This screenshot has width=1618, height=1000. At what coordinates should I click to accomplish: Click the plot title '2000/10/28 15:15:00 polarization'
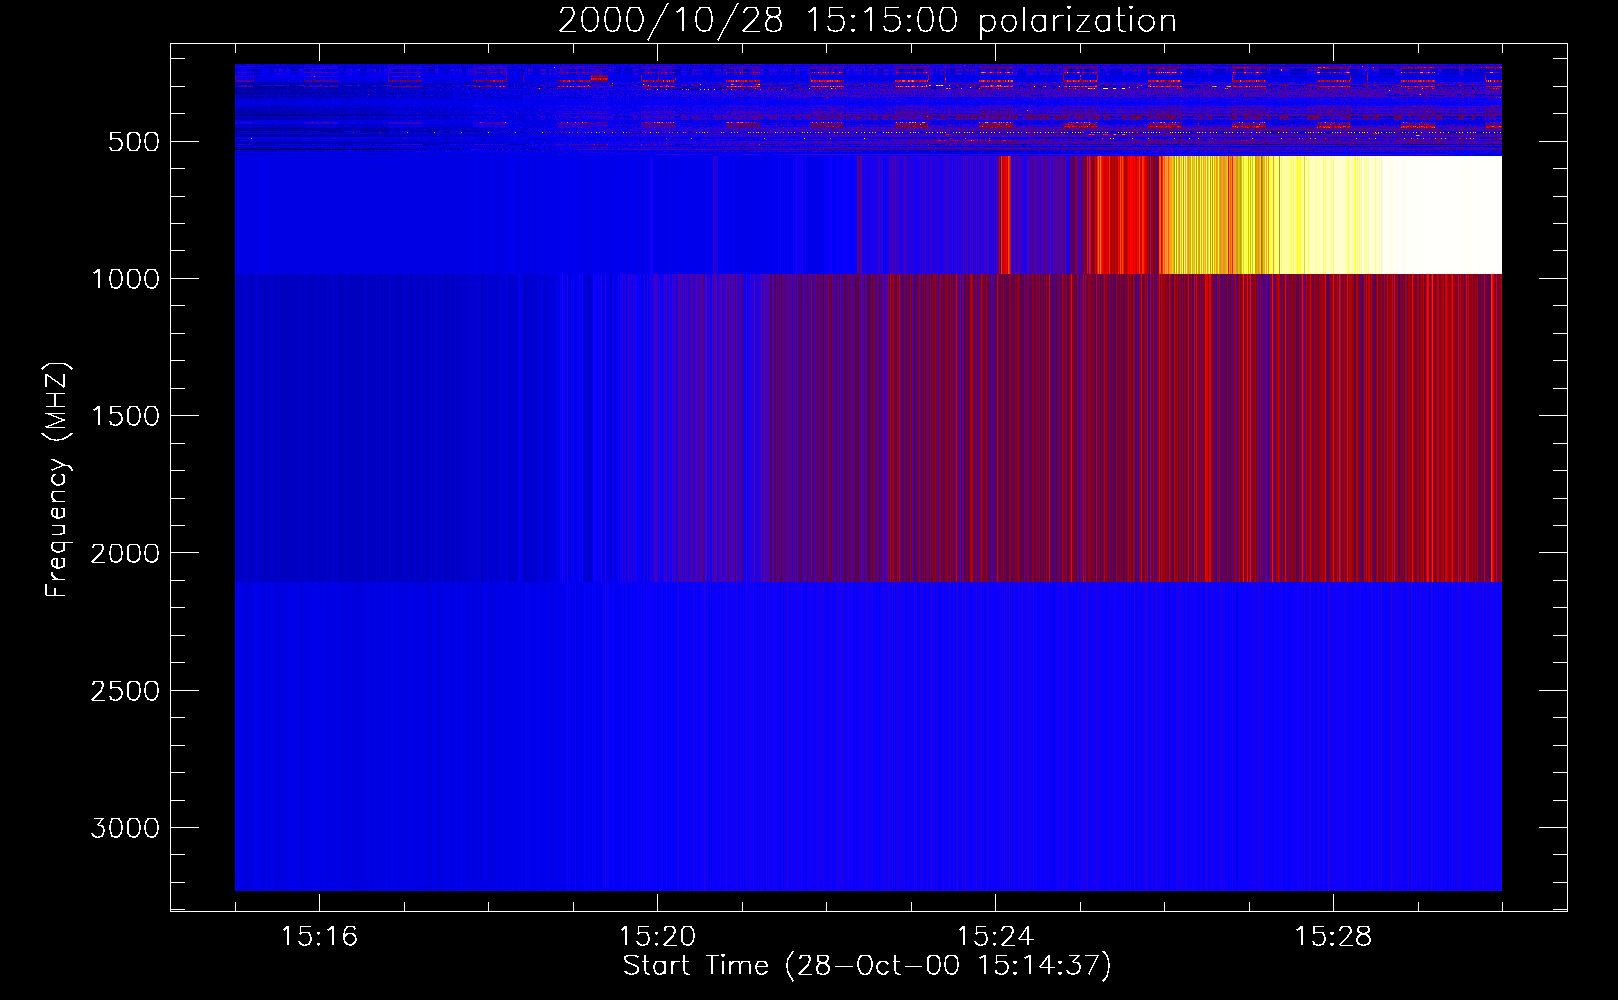click(x=867, y=20)
